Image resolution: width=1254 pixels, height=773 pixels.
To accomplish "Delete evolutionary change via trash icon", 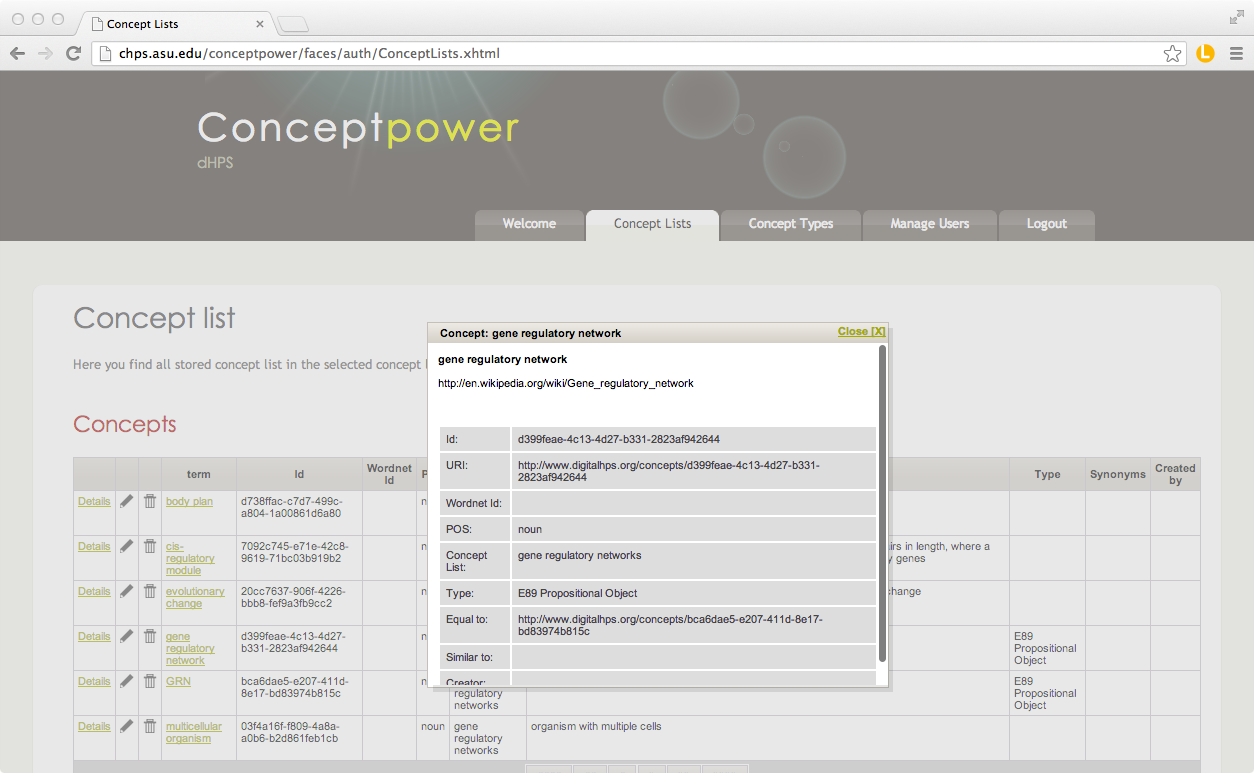I will (150, 591).
